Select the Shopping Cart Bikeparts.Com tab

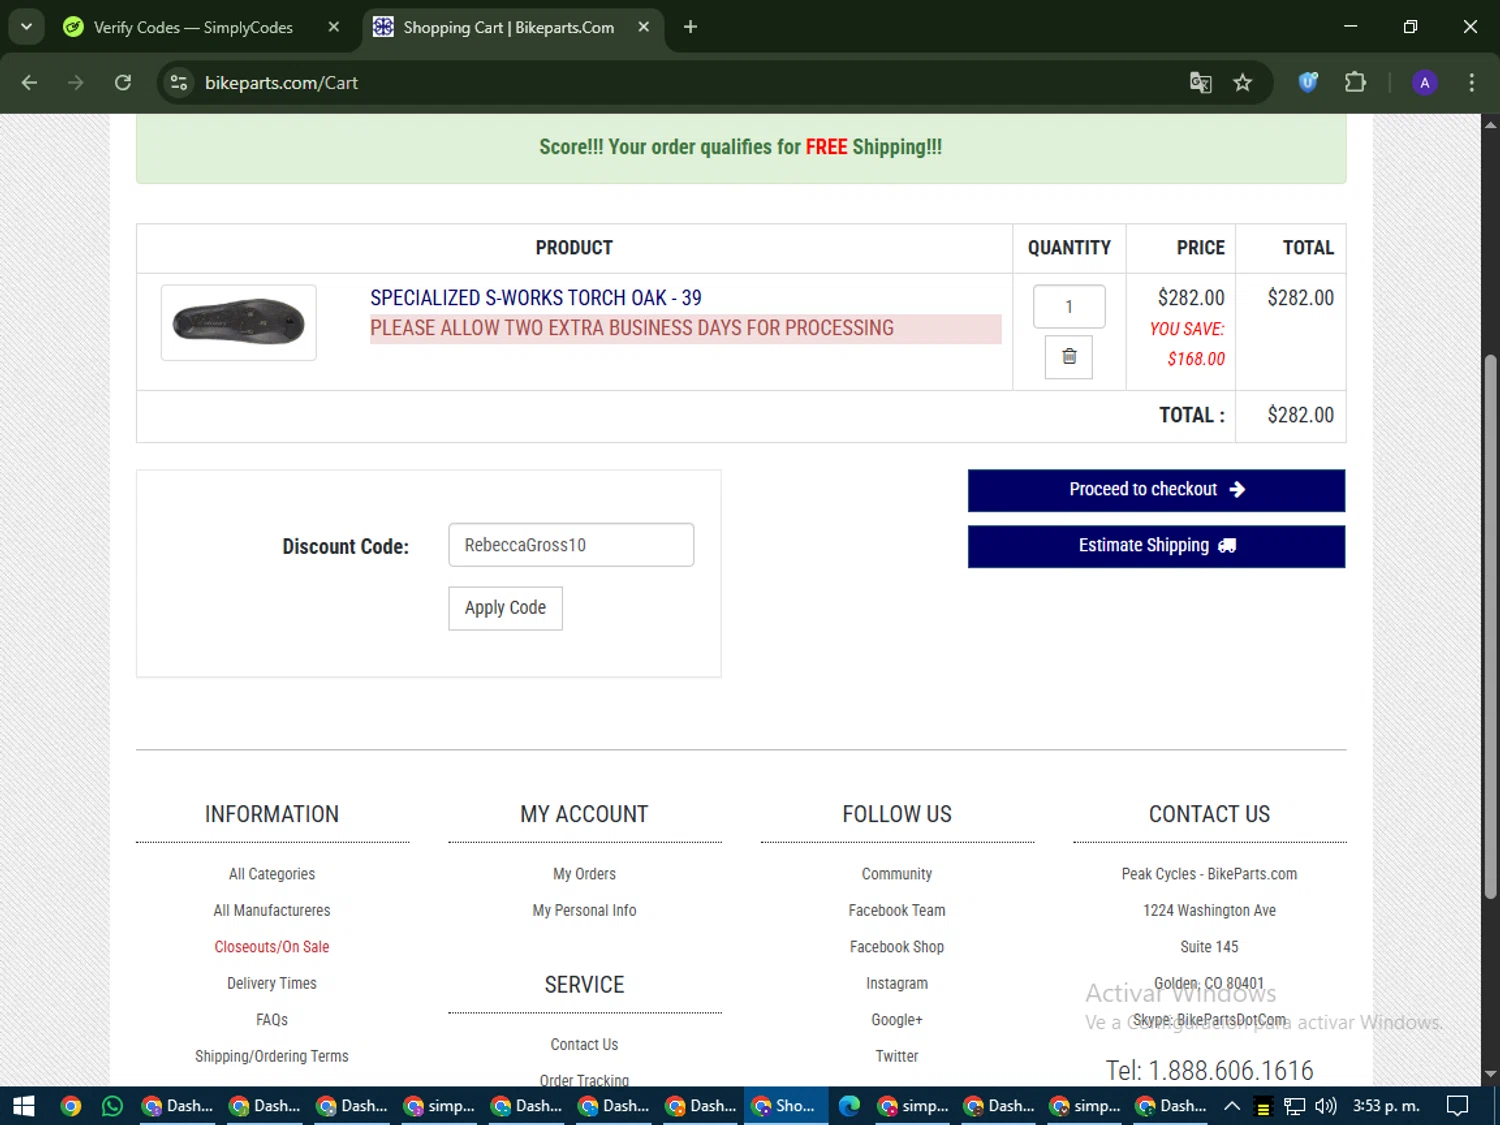click(509, 27)
